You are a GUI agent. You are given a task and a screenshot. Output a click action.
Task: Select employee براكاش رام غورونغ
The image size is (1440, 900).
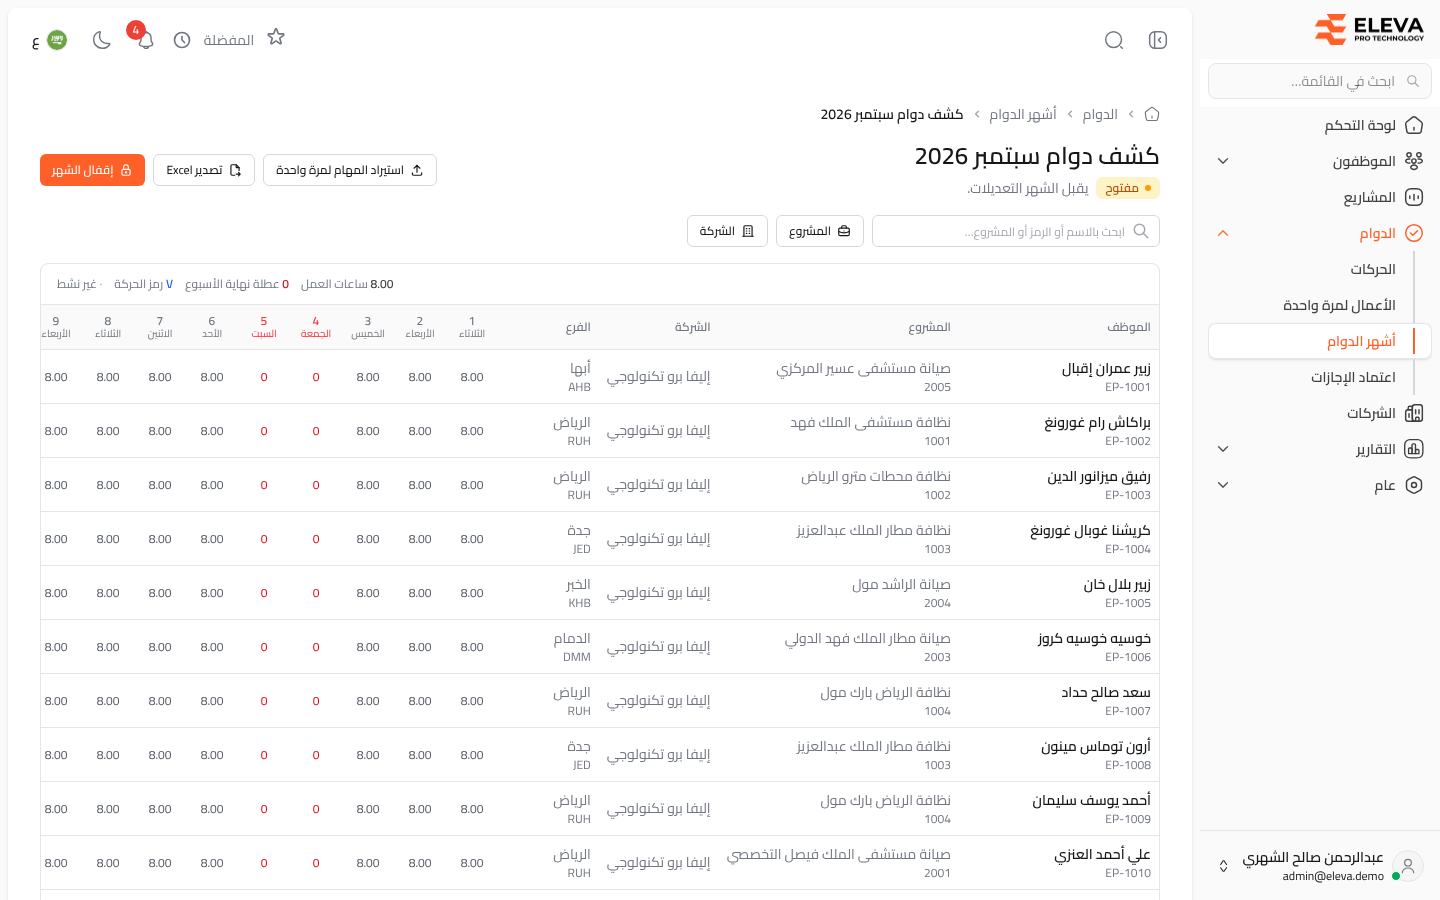[x=1097, y=422]
